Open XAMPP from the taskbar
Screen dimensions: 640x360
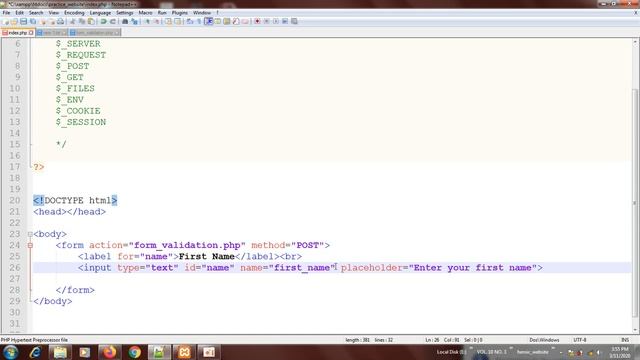(184, 352)
